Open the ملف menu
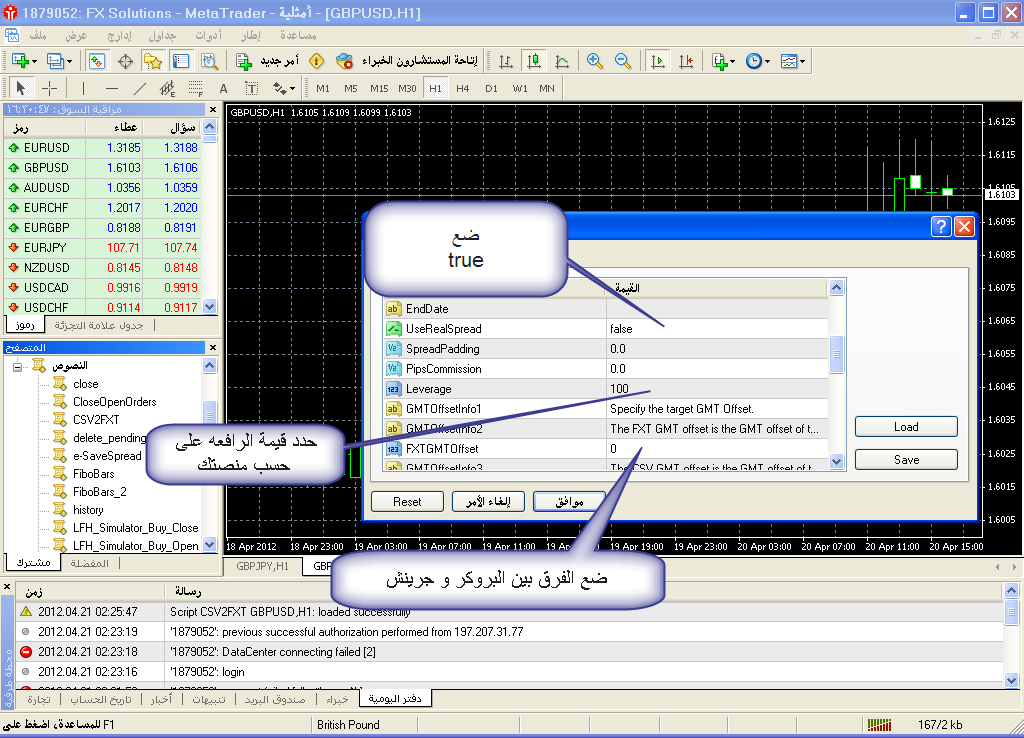 click(38, 35)
